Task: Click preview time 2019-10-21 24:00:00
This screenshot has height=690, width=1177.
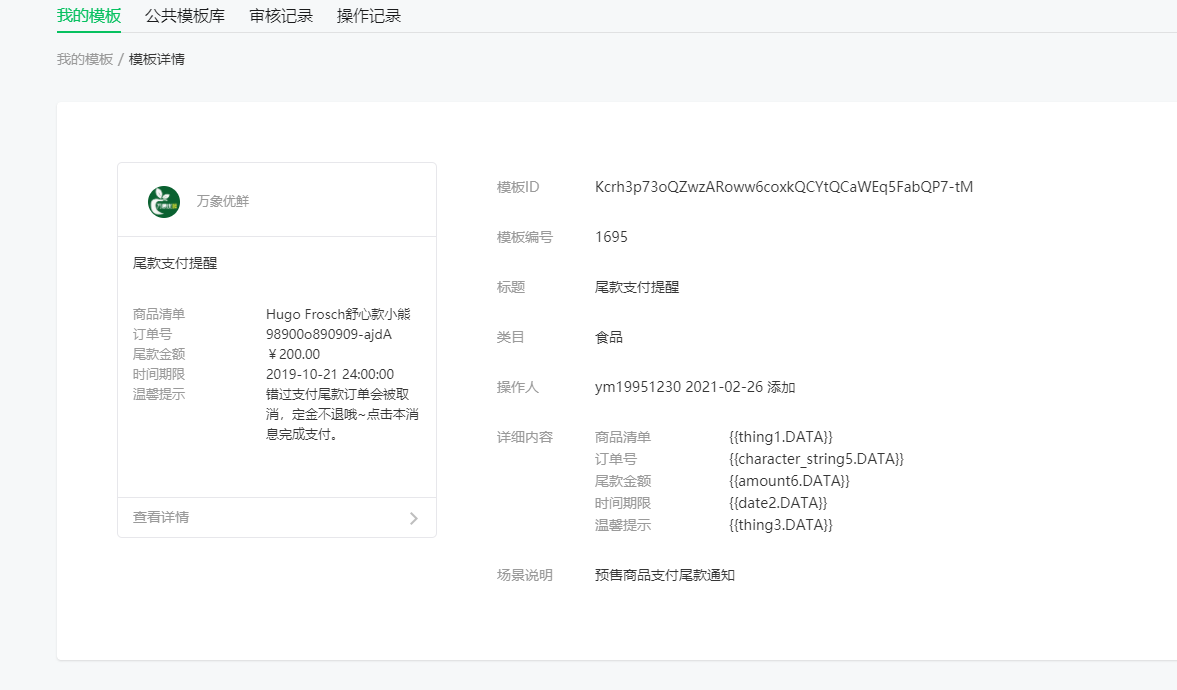Action: [x=330, y=374]
